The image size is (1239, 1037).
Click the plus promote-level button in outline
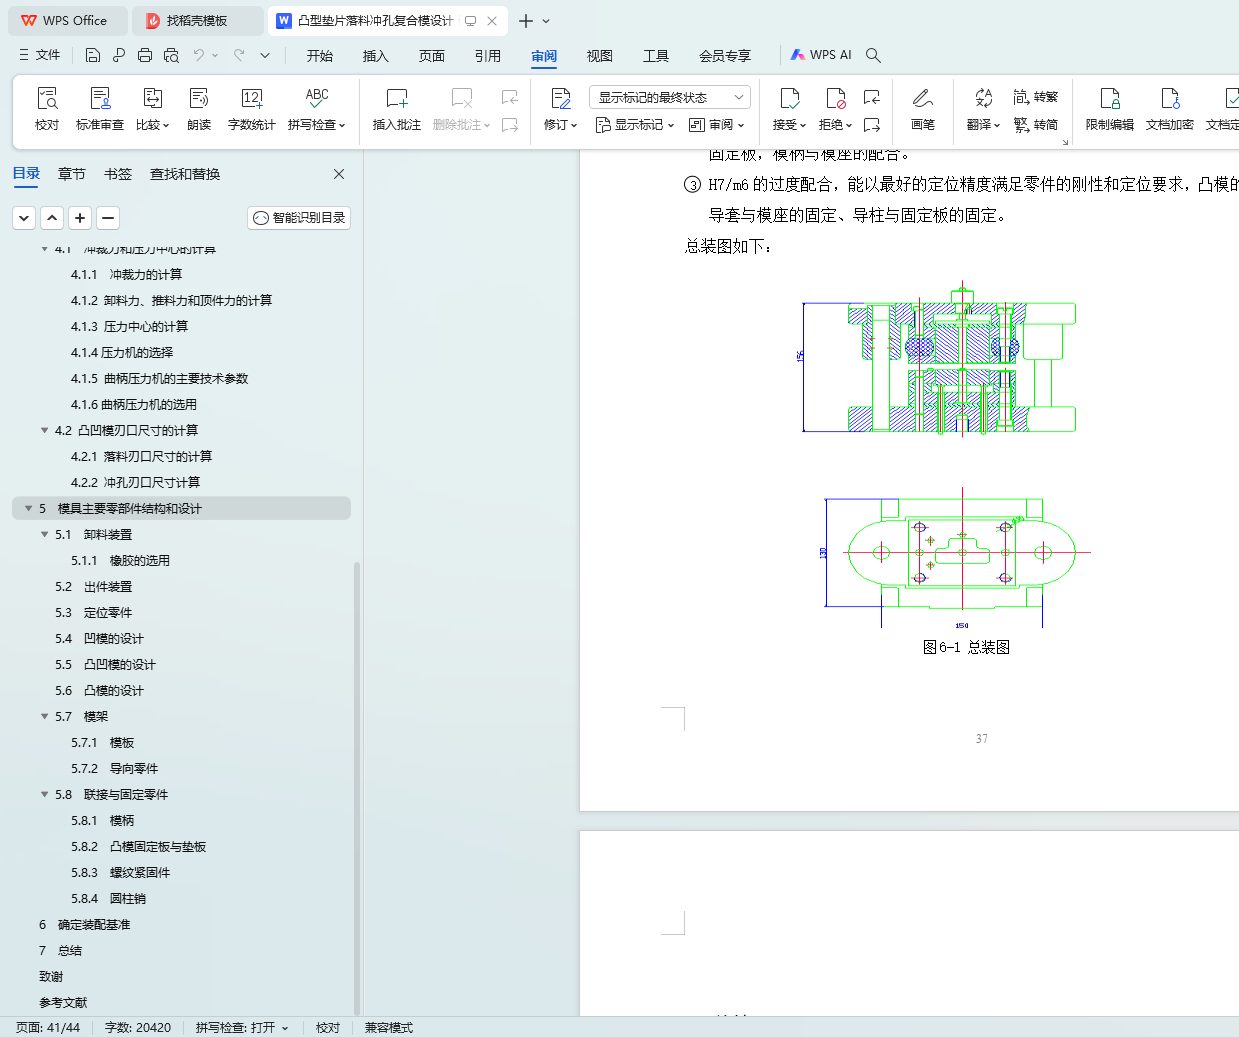click(x=80, y=217)
